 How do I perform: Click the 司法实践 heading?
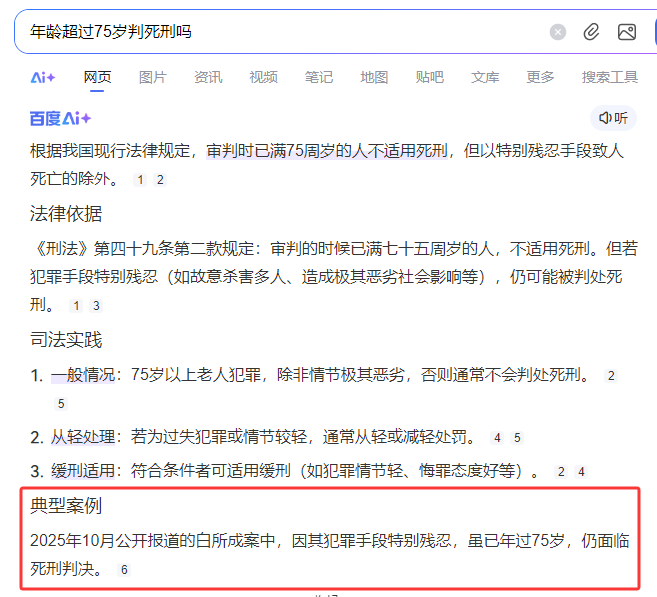66,340
